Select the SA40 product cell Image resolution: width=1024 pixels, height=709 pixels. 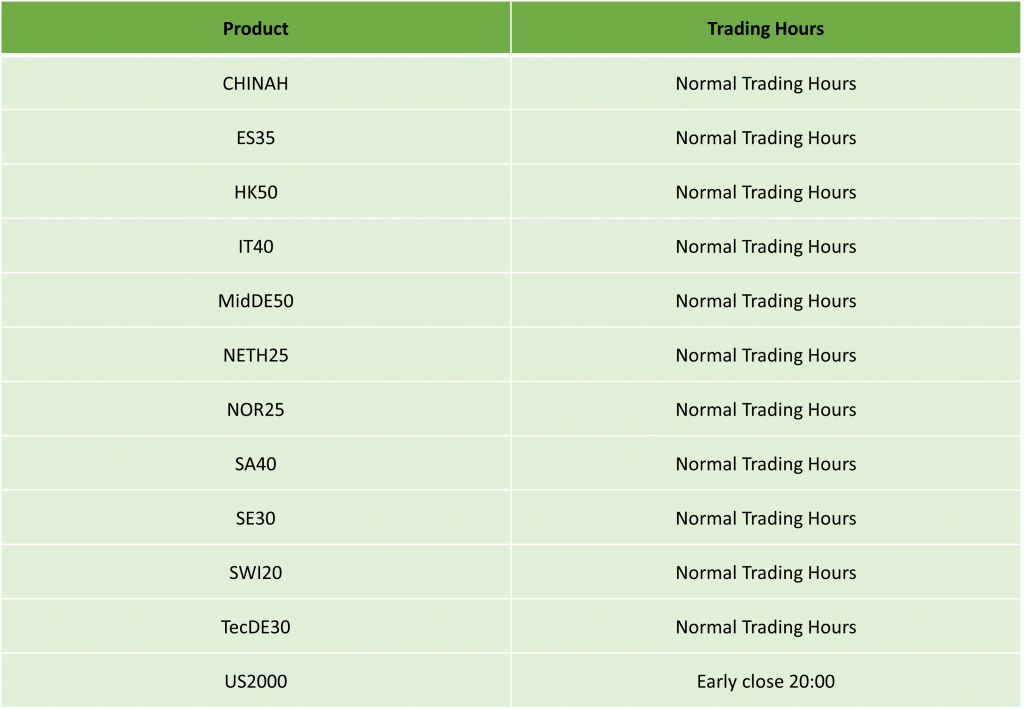[x=255, y=464]
